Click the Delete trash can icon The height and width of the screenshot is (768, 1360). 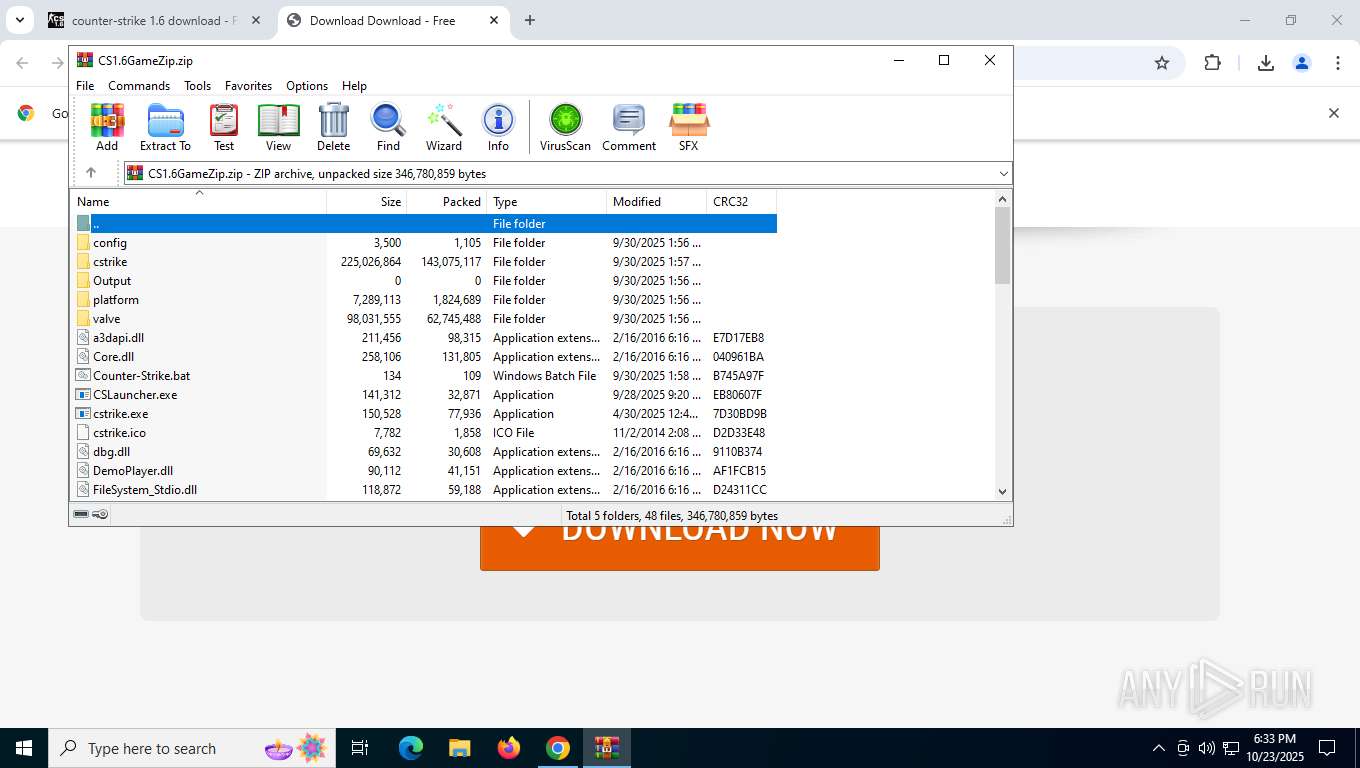(x=333, y=127)
